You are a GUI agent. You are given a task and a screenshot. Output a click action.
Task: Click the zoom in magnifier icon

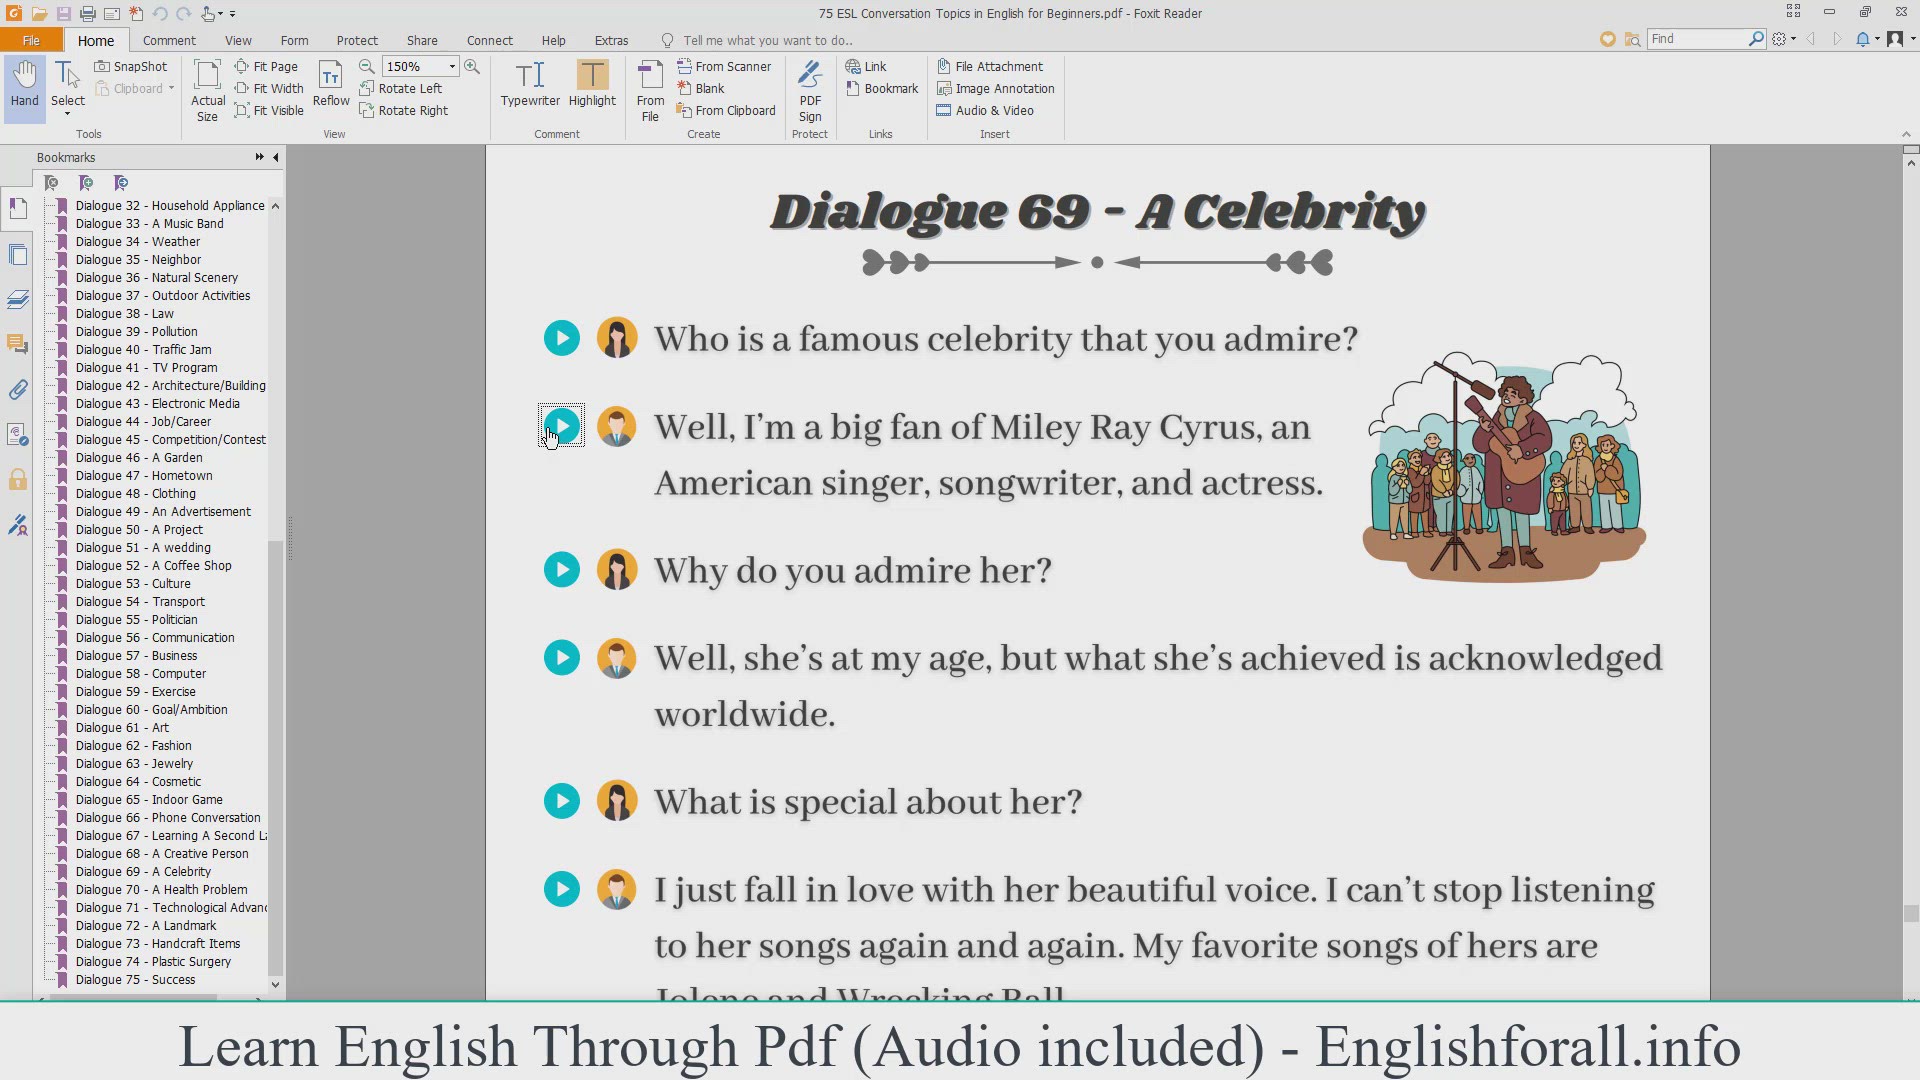472,66
